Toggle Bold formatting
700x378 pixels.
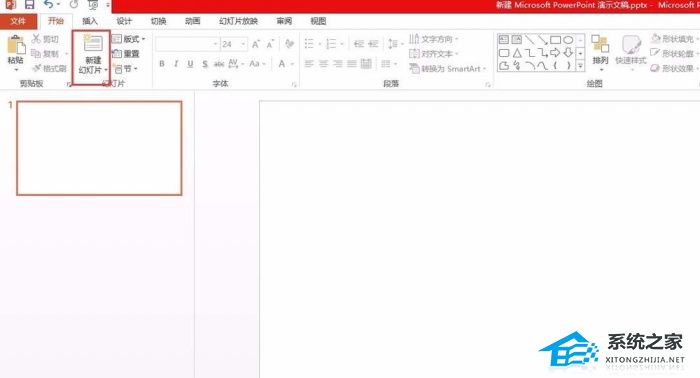tap(162, 64)
